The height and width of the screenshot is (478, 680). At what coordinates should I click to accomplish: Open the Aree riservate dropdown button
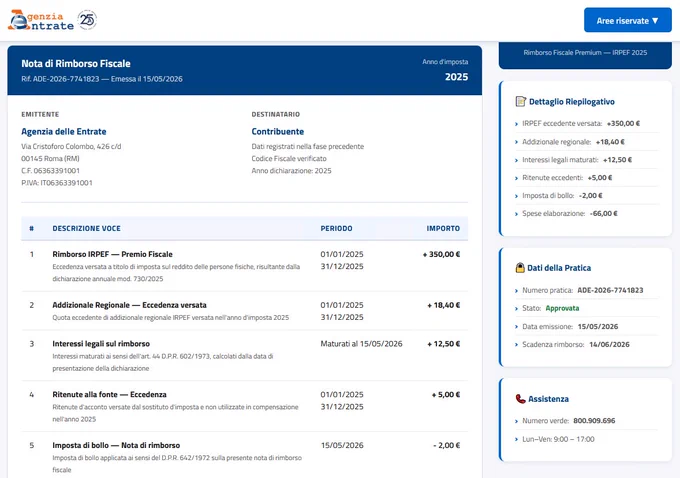[628, 20]
